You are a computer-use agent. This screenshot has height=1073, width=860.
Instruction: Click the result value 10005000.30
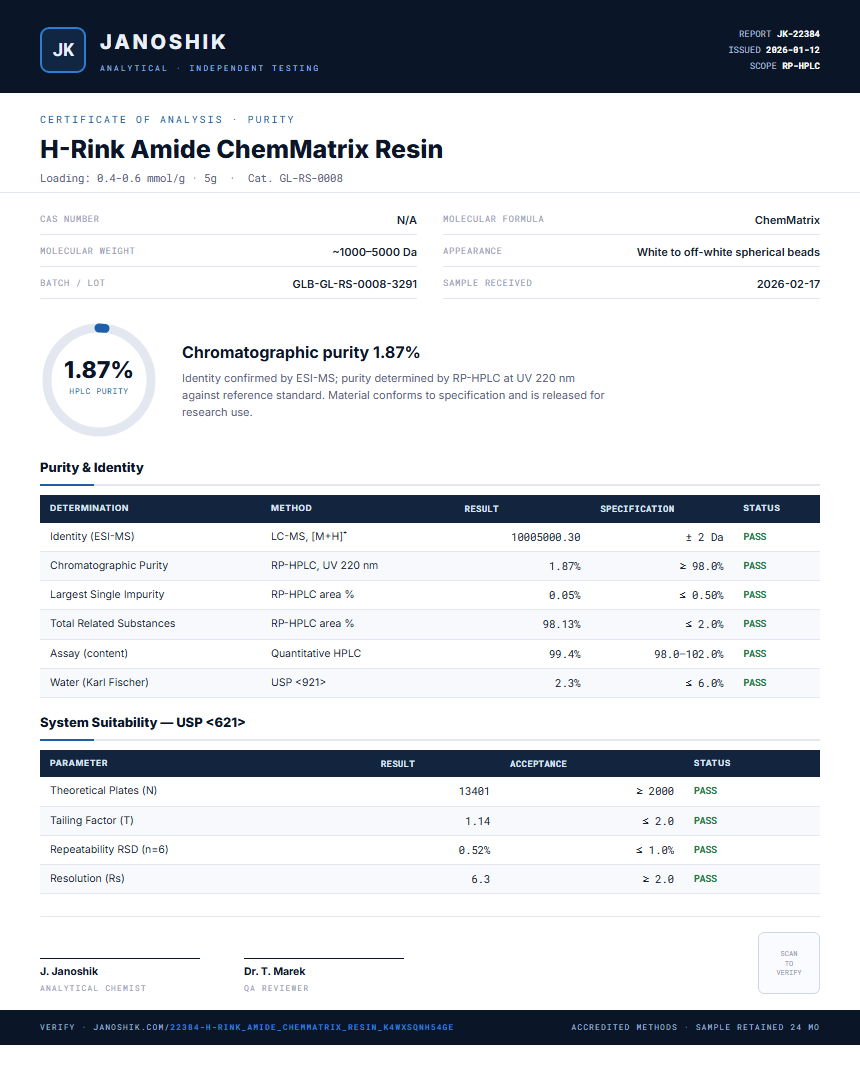click(545, 537)
